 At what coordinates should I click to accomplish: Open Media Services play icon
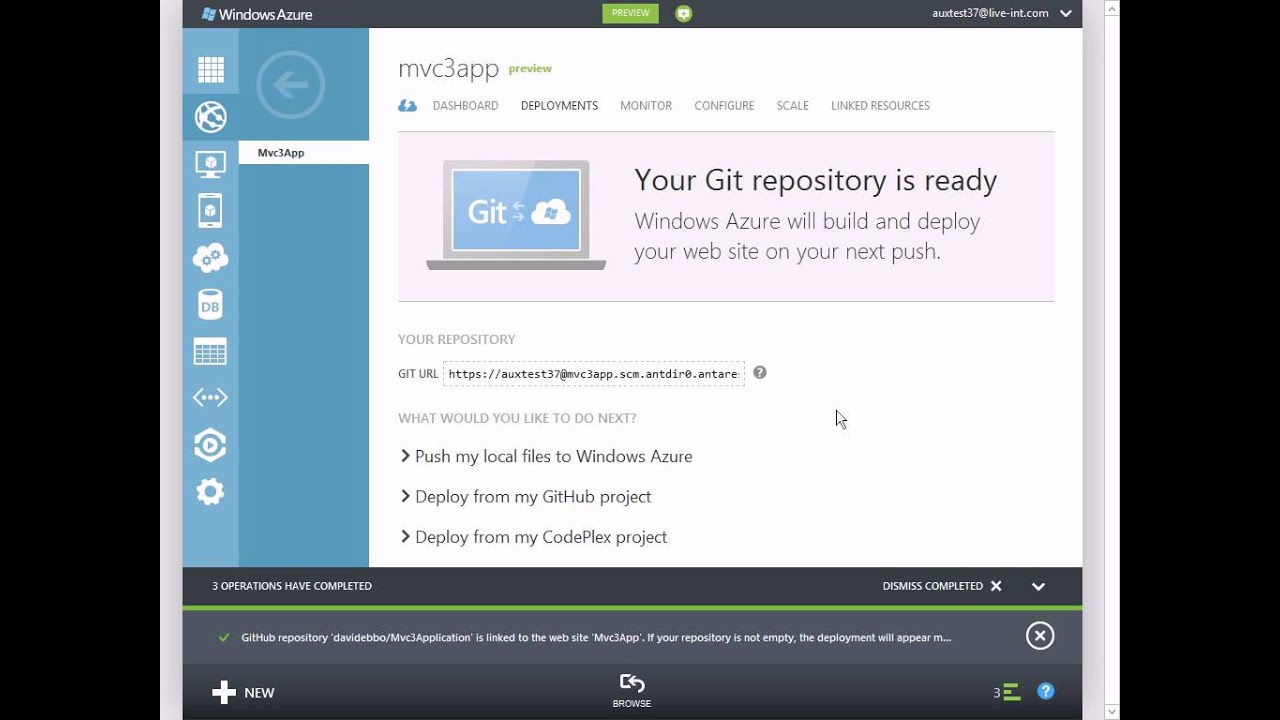[x=210, y=445]
